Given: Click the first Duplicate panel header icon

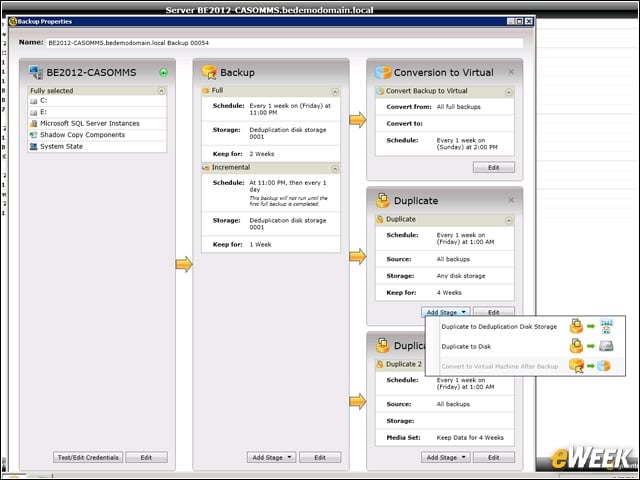Looking at the screenshot, I should click(x=383, y=200).
